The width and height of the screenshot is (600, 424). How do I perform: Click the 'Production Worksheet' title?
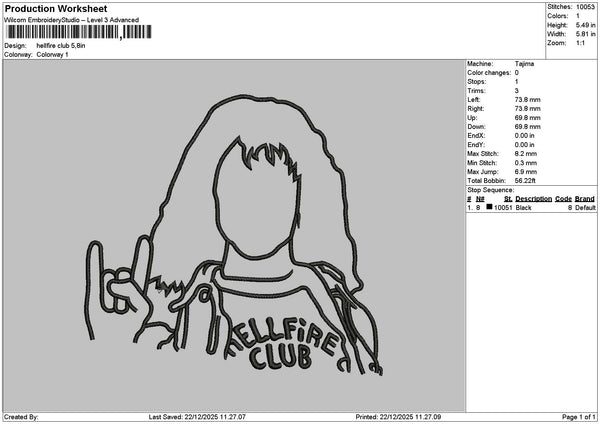click(x=56, y=8)
